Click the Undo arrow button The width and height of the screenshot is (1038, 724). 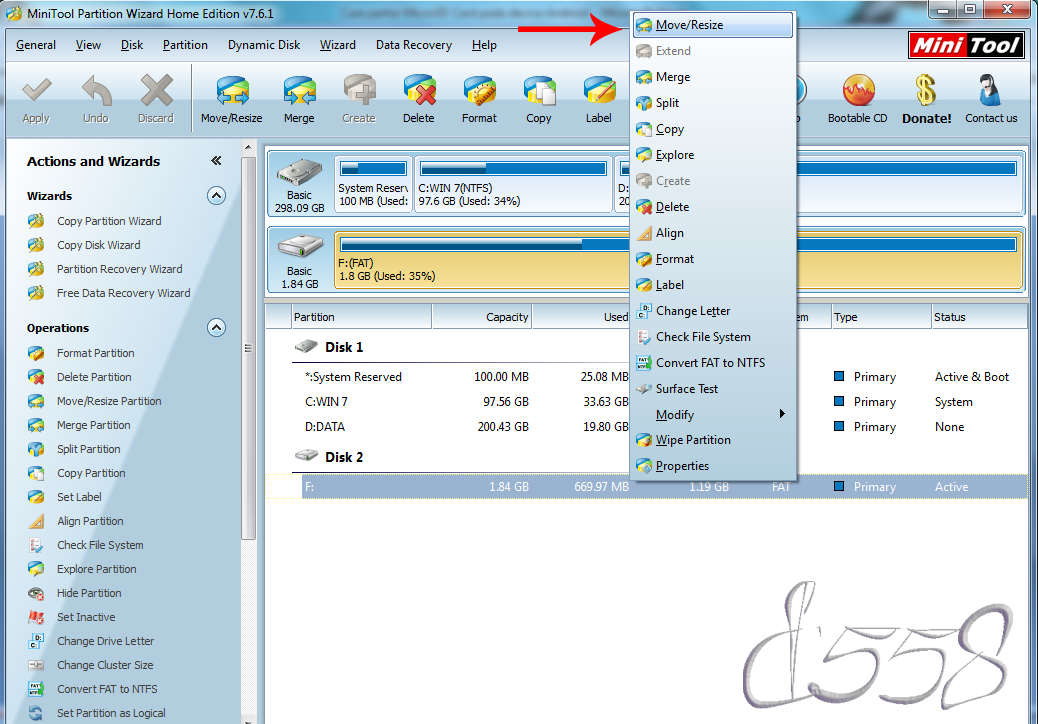96,99
